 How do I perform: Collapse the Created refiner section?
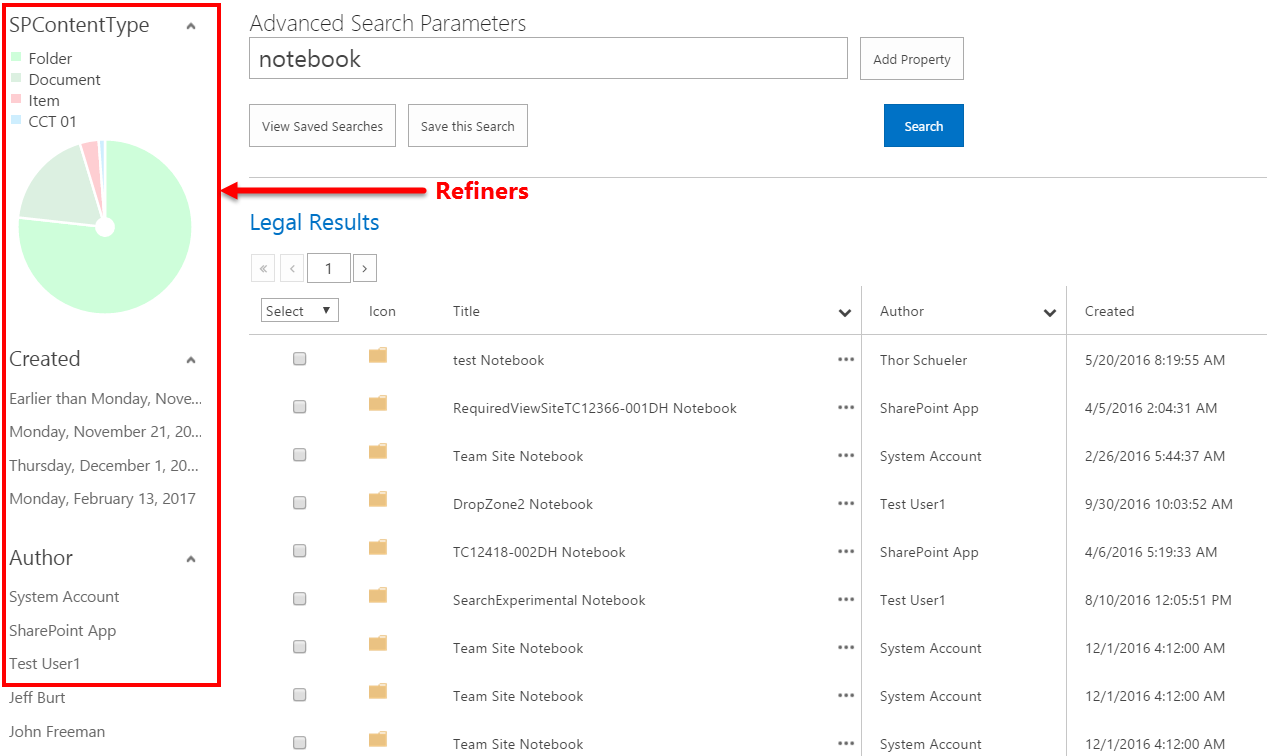pyautogui.click(x=191, y=360)
